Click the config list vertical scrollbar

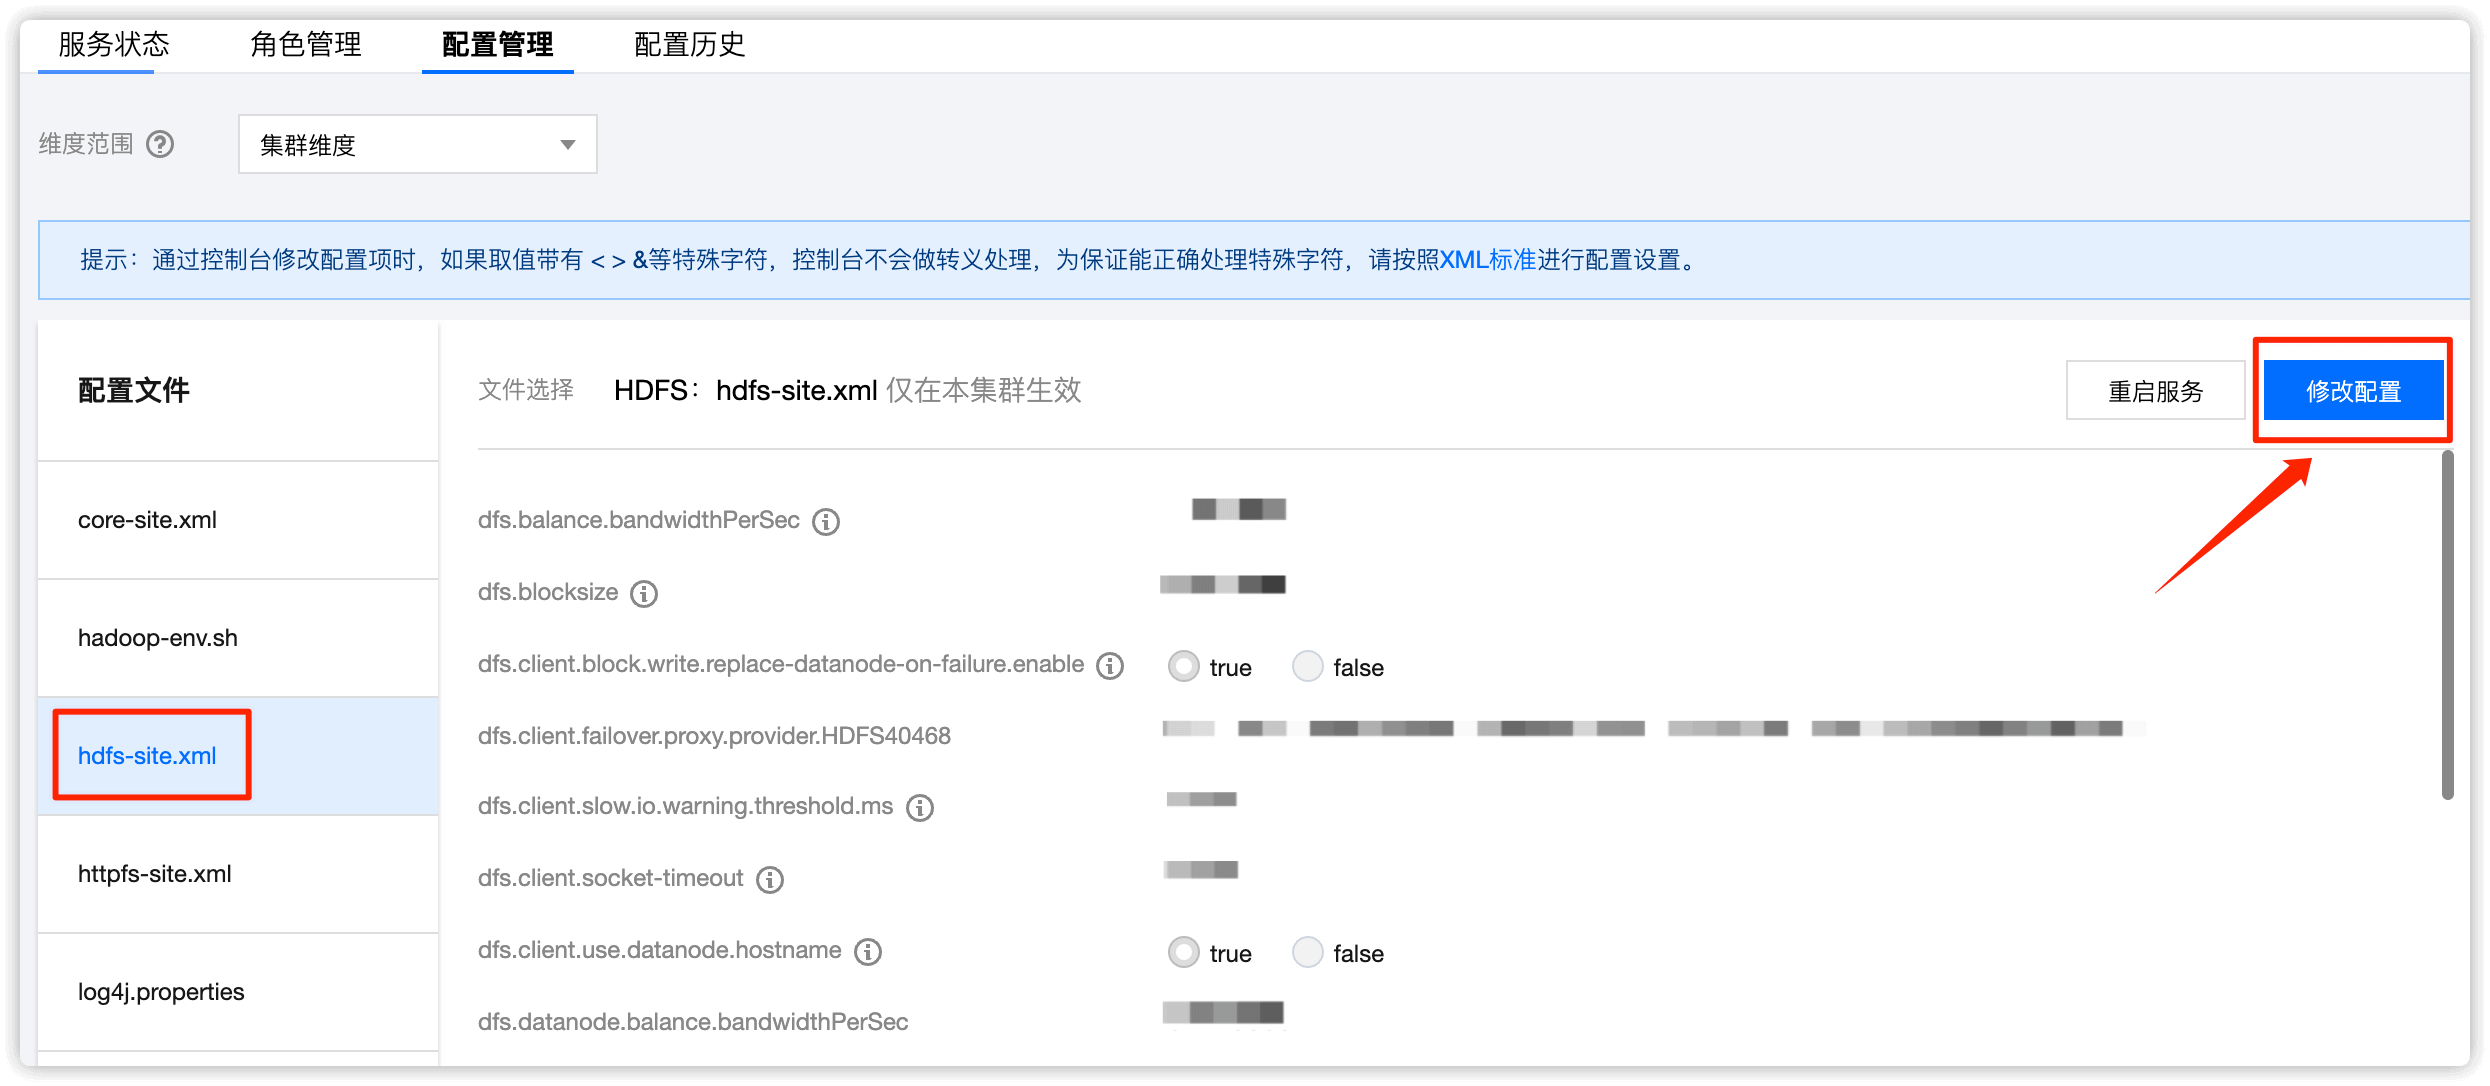2447,625
